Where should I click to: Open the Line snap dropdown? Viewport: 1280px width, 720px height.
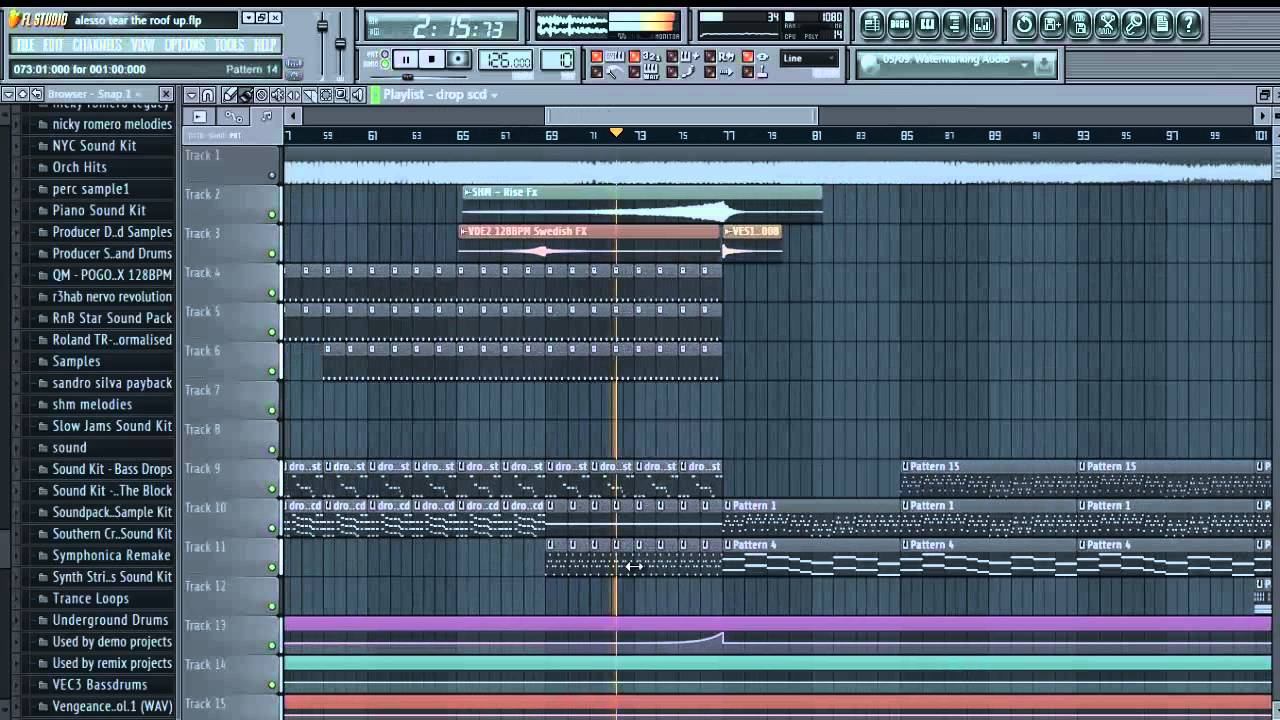[x=809, y=58]
